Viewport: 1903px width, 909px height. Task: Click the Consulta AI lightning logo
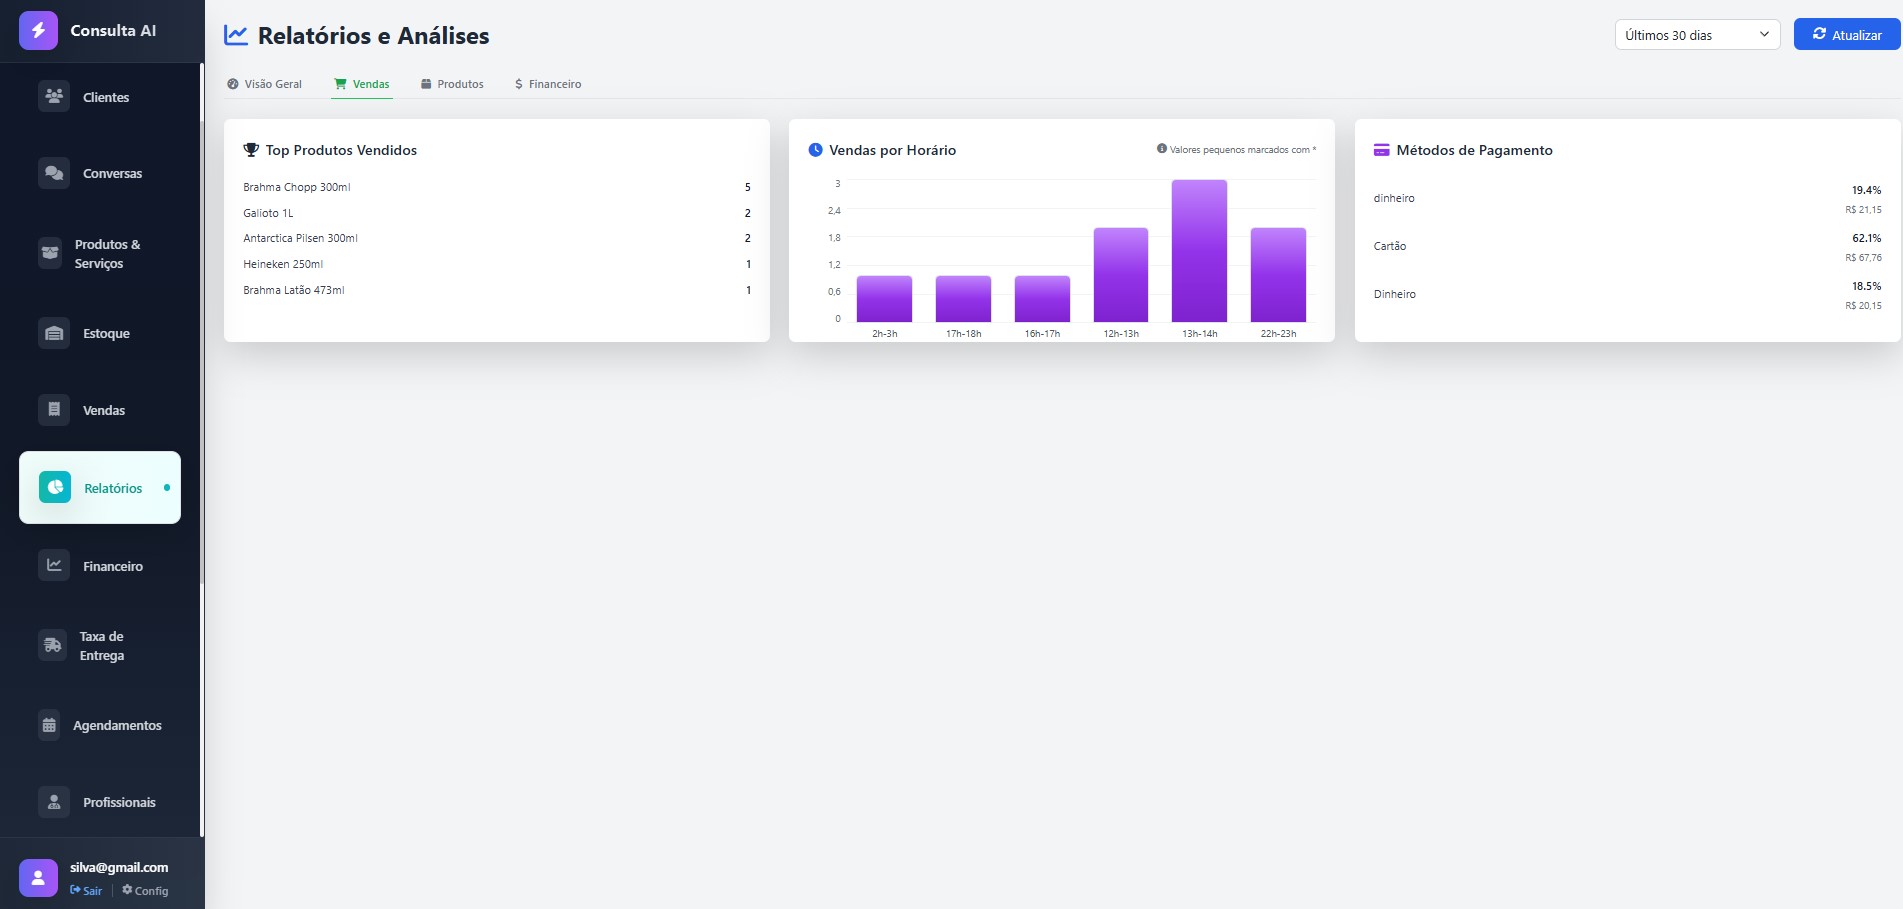point(38,31)
